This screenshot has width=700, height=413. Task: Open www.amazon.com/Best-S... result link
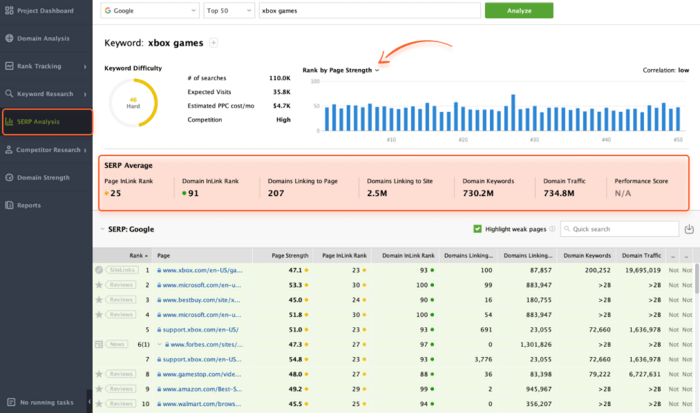202,389
